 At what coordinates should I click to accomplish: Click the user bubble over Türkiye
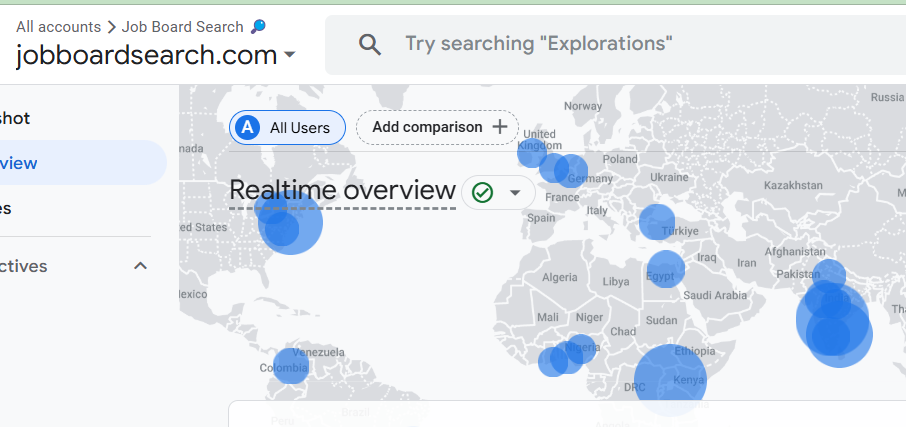pyautogui.click(x=657, y=222)
